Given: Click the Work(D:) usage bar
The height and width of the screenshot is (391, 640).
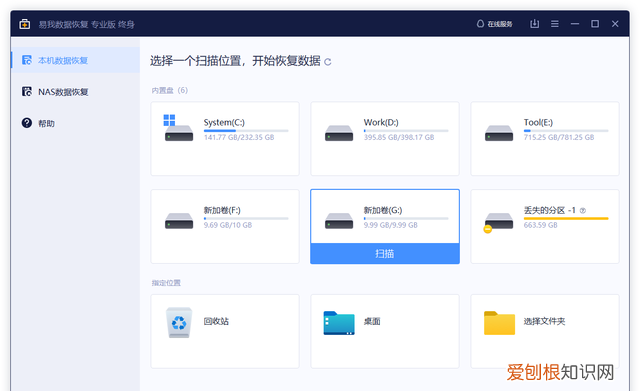Looking at the screenshot, I should pos(406,131).
